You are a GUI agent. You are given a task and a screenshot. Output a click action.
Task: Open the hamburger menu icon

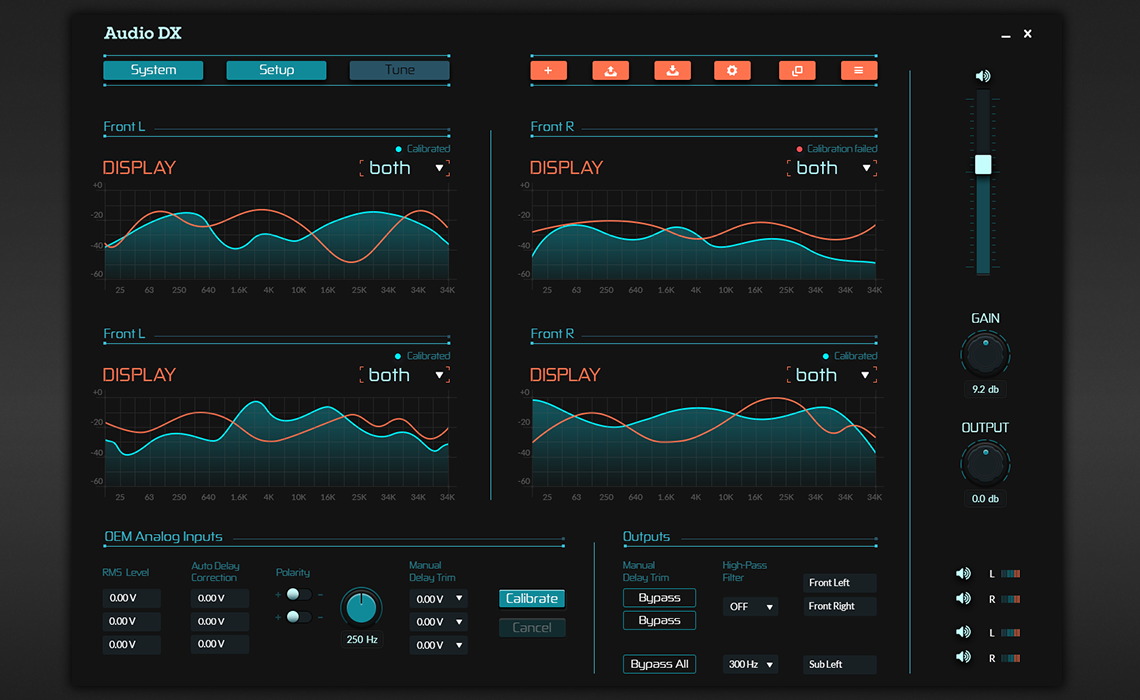pos(859,70)
